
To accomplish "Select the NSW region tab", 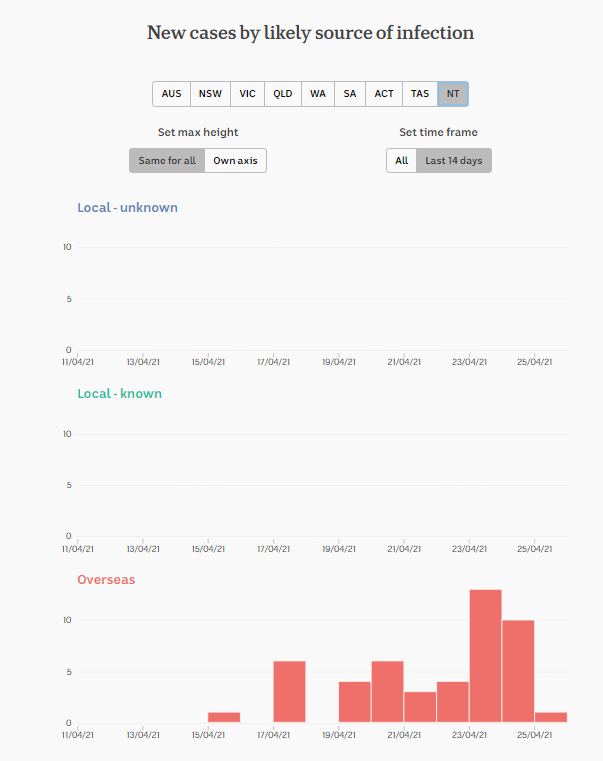I will coord(210,94).
